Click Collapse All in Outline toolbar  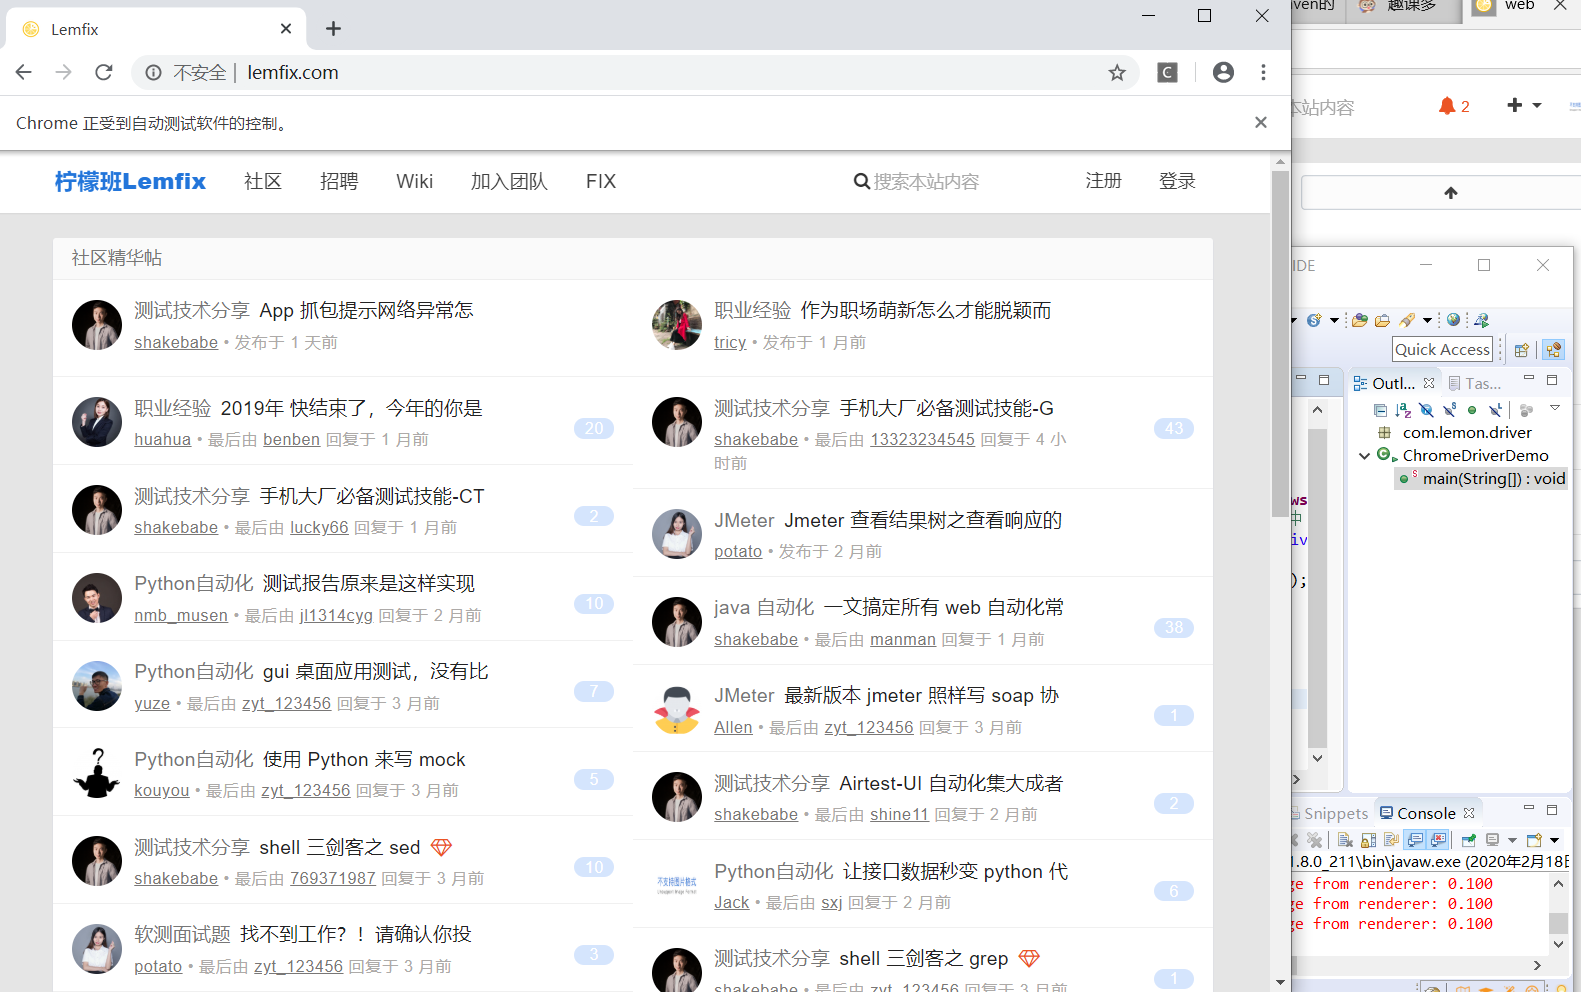[1380, 410]
